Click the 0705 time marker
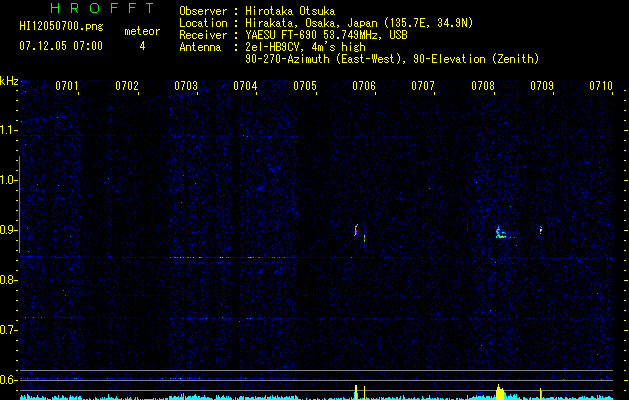The height and width of the screenshot is (400, 629). point(305,86)
